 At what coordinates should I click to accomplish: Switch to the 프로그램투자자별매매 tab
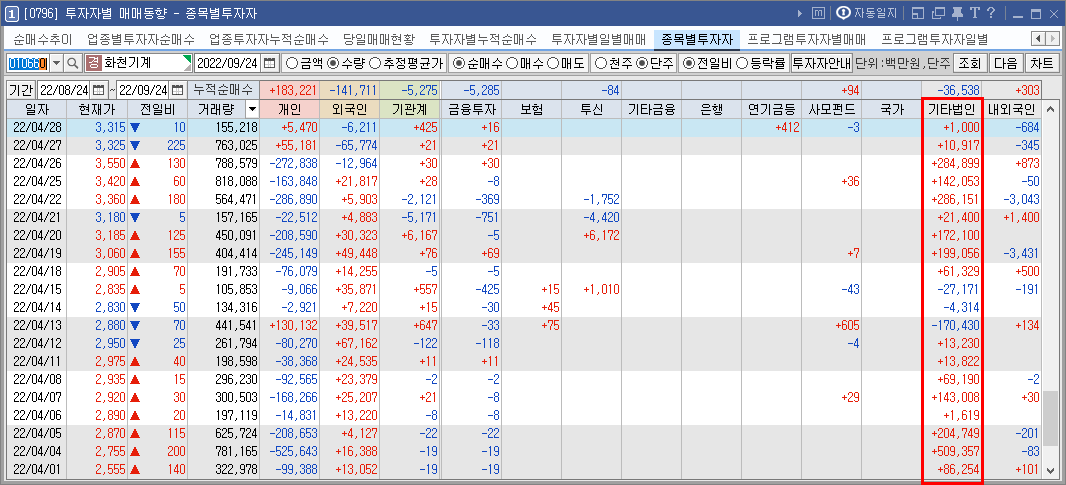tap(807, 39)
